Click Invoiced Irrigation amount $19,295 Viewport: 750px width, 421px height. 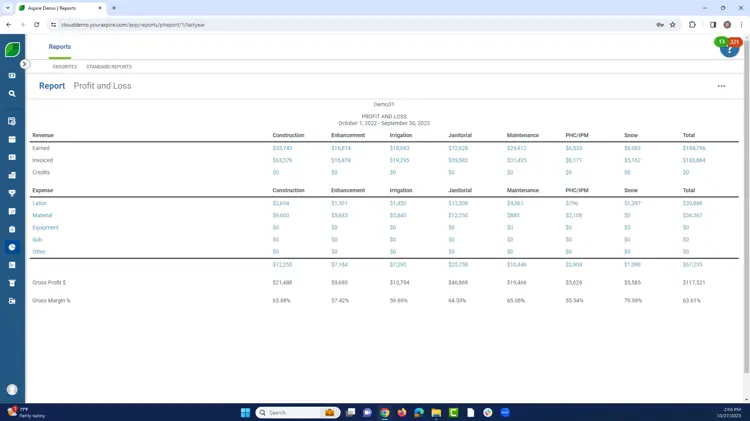399,160
